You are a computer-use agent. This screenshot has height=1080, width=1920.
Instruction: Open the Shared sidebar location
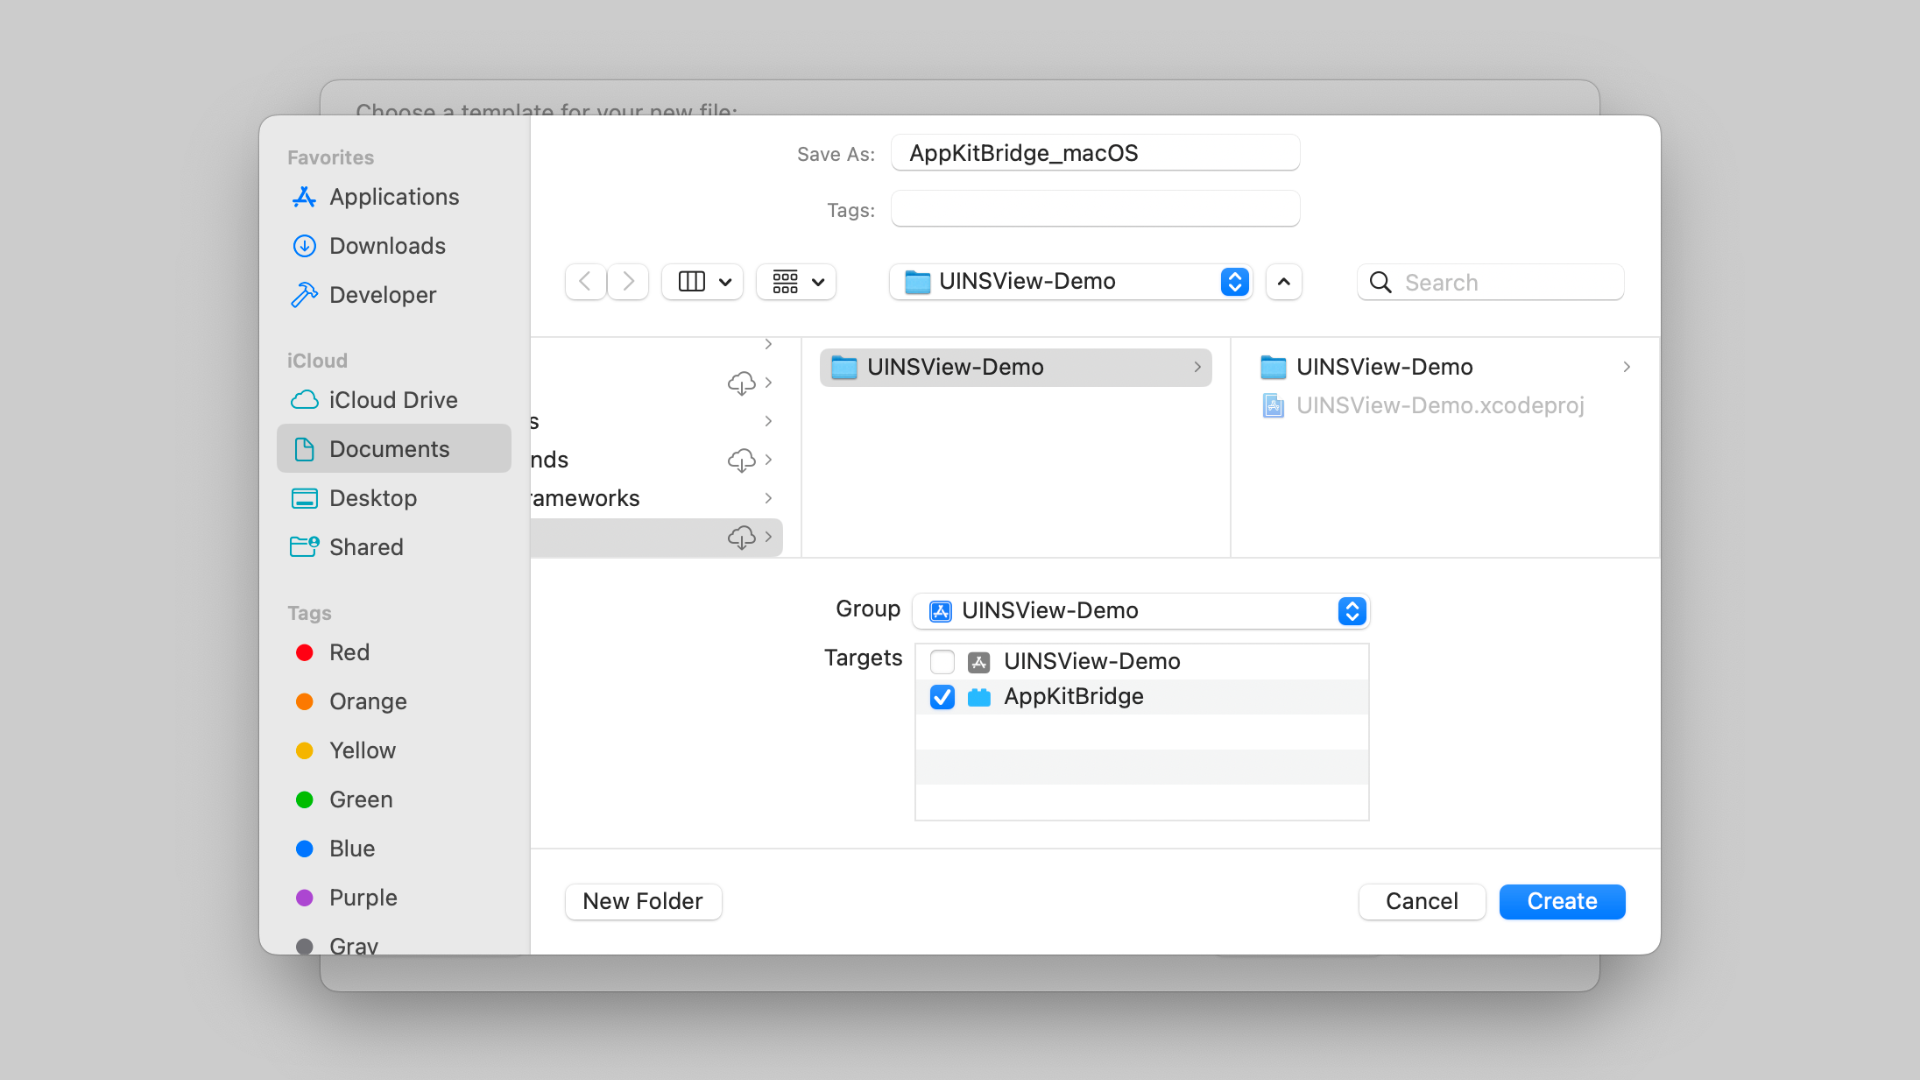(x=366, y=547)
